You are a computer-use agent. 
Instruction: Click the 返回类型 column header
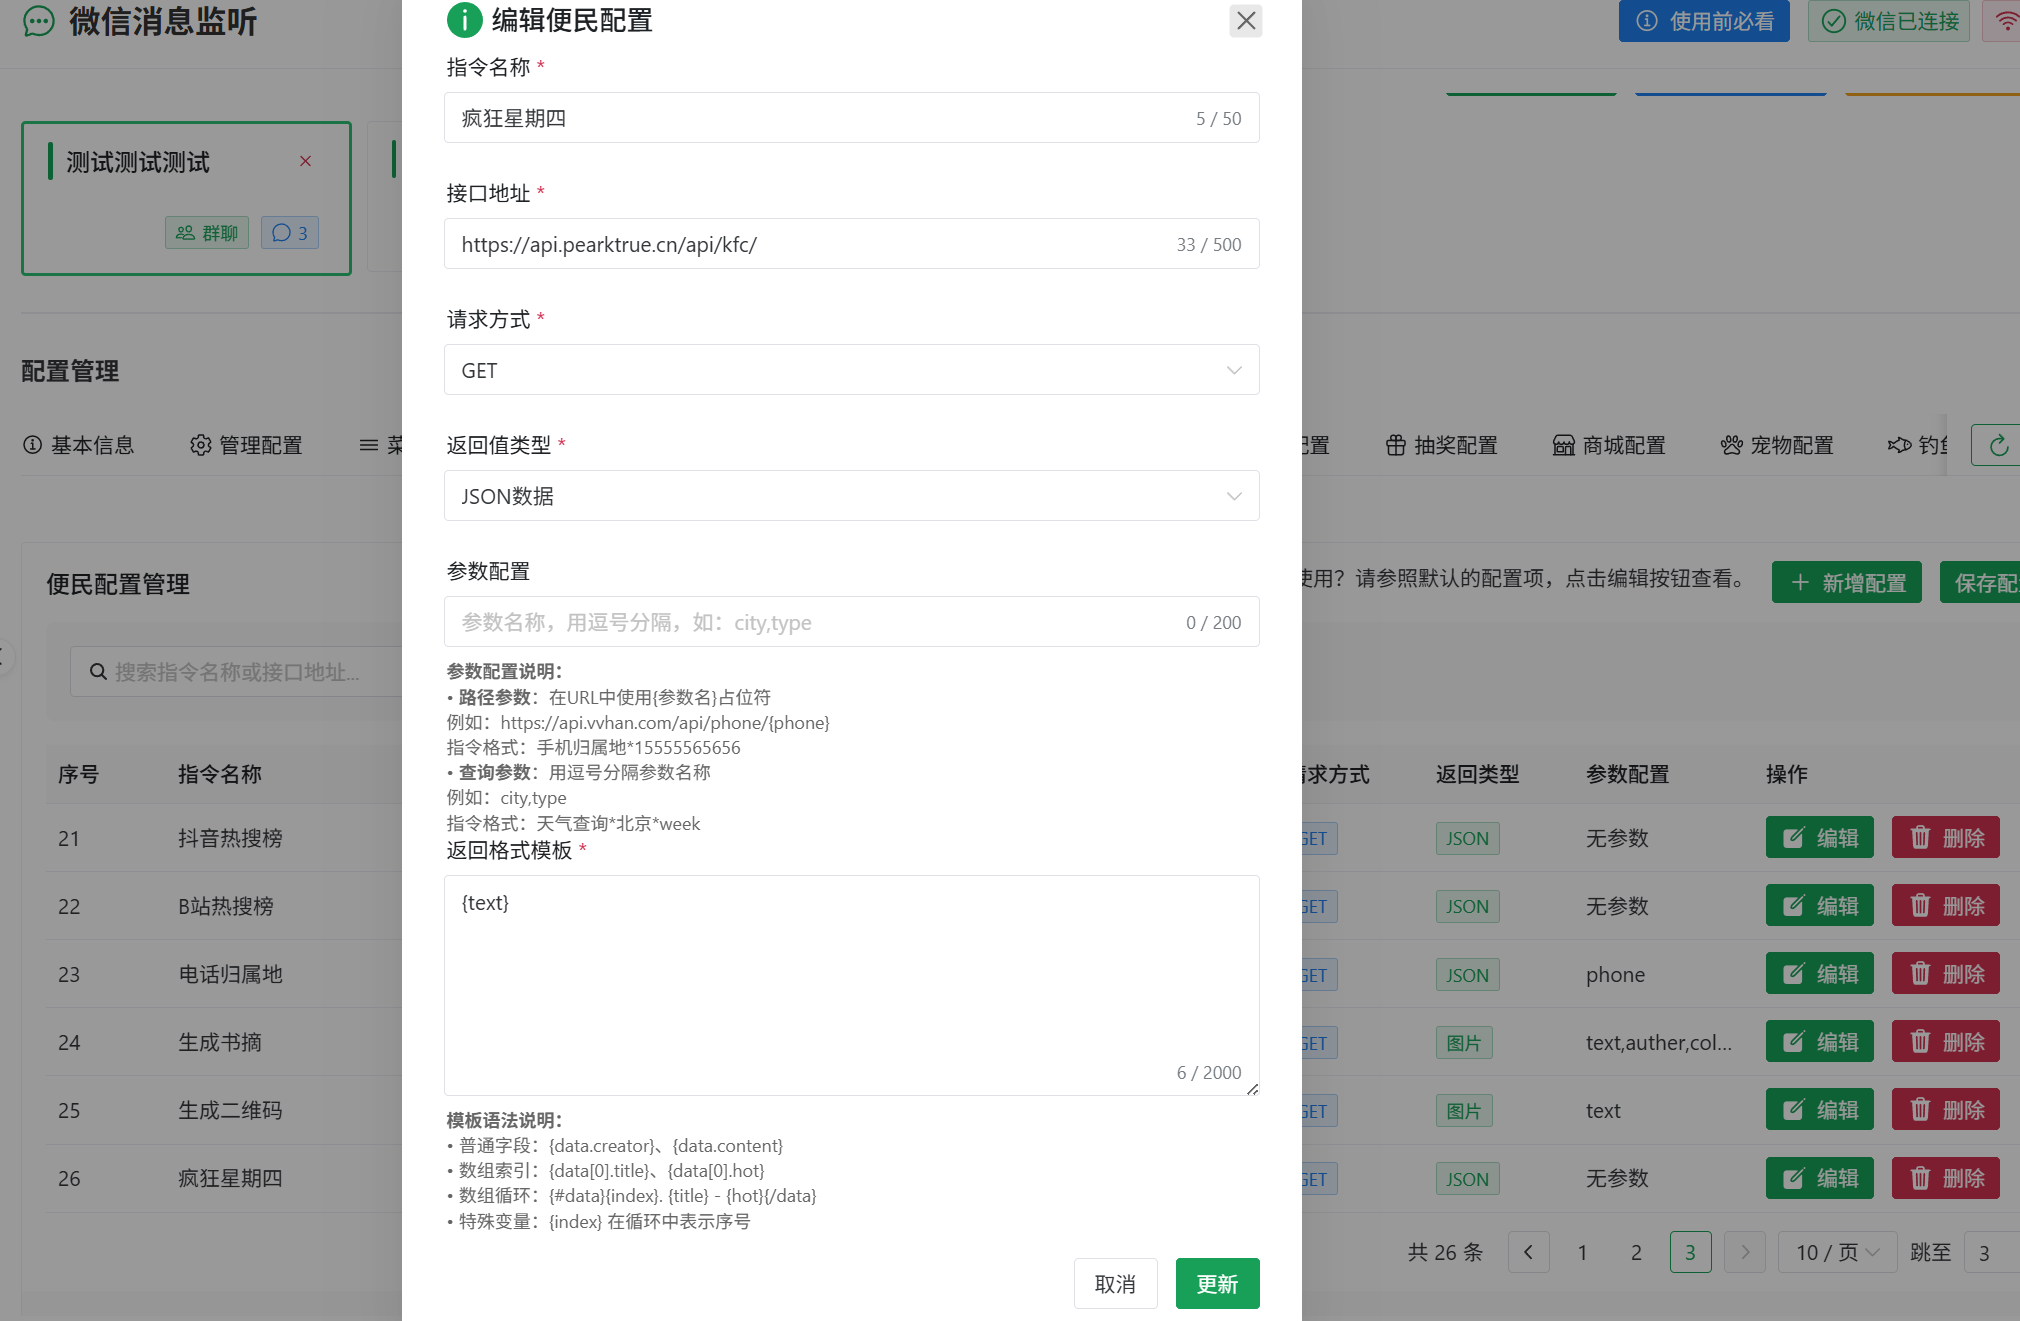pos(1477,774)
